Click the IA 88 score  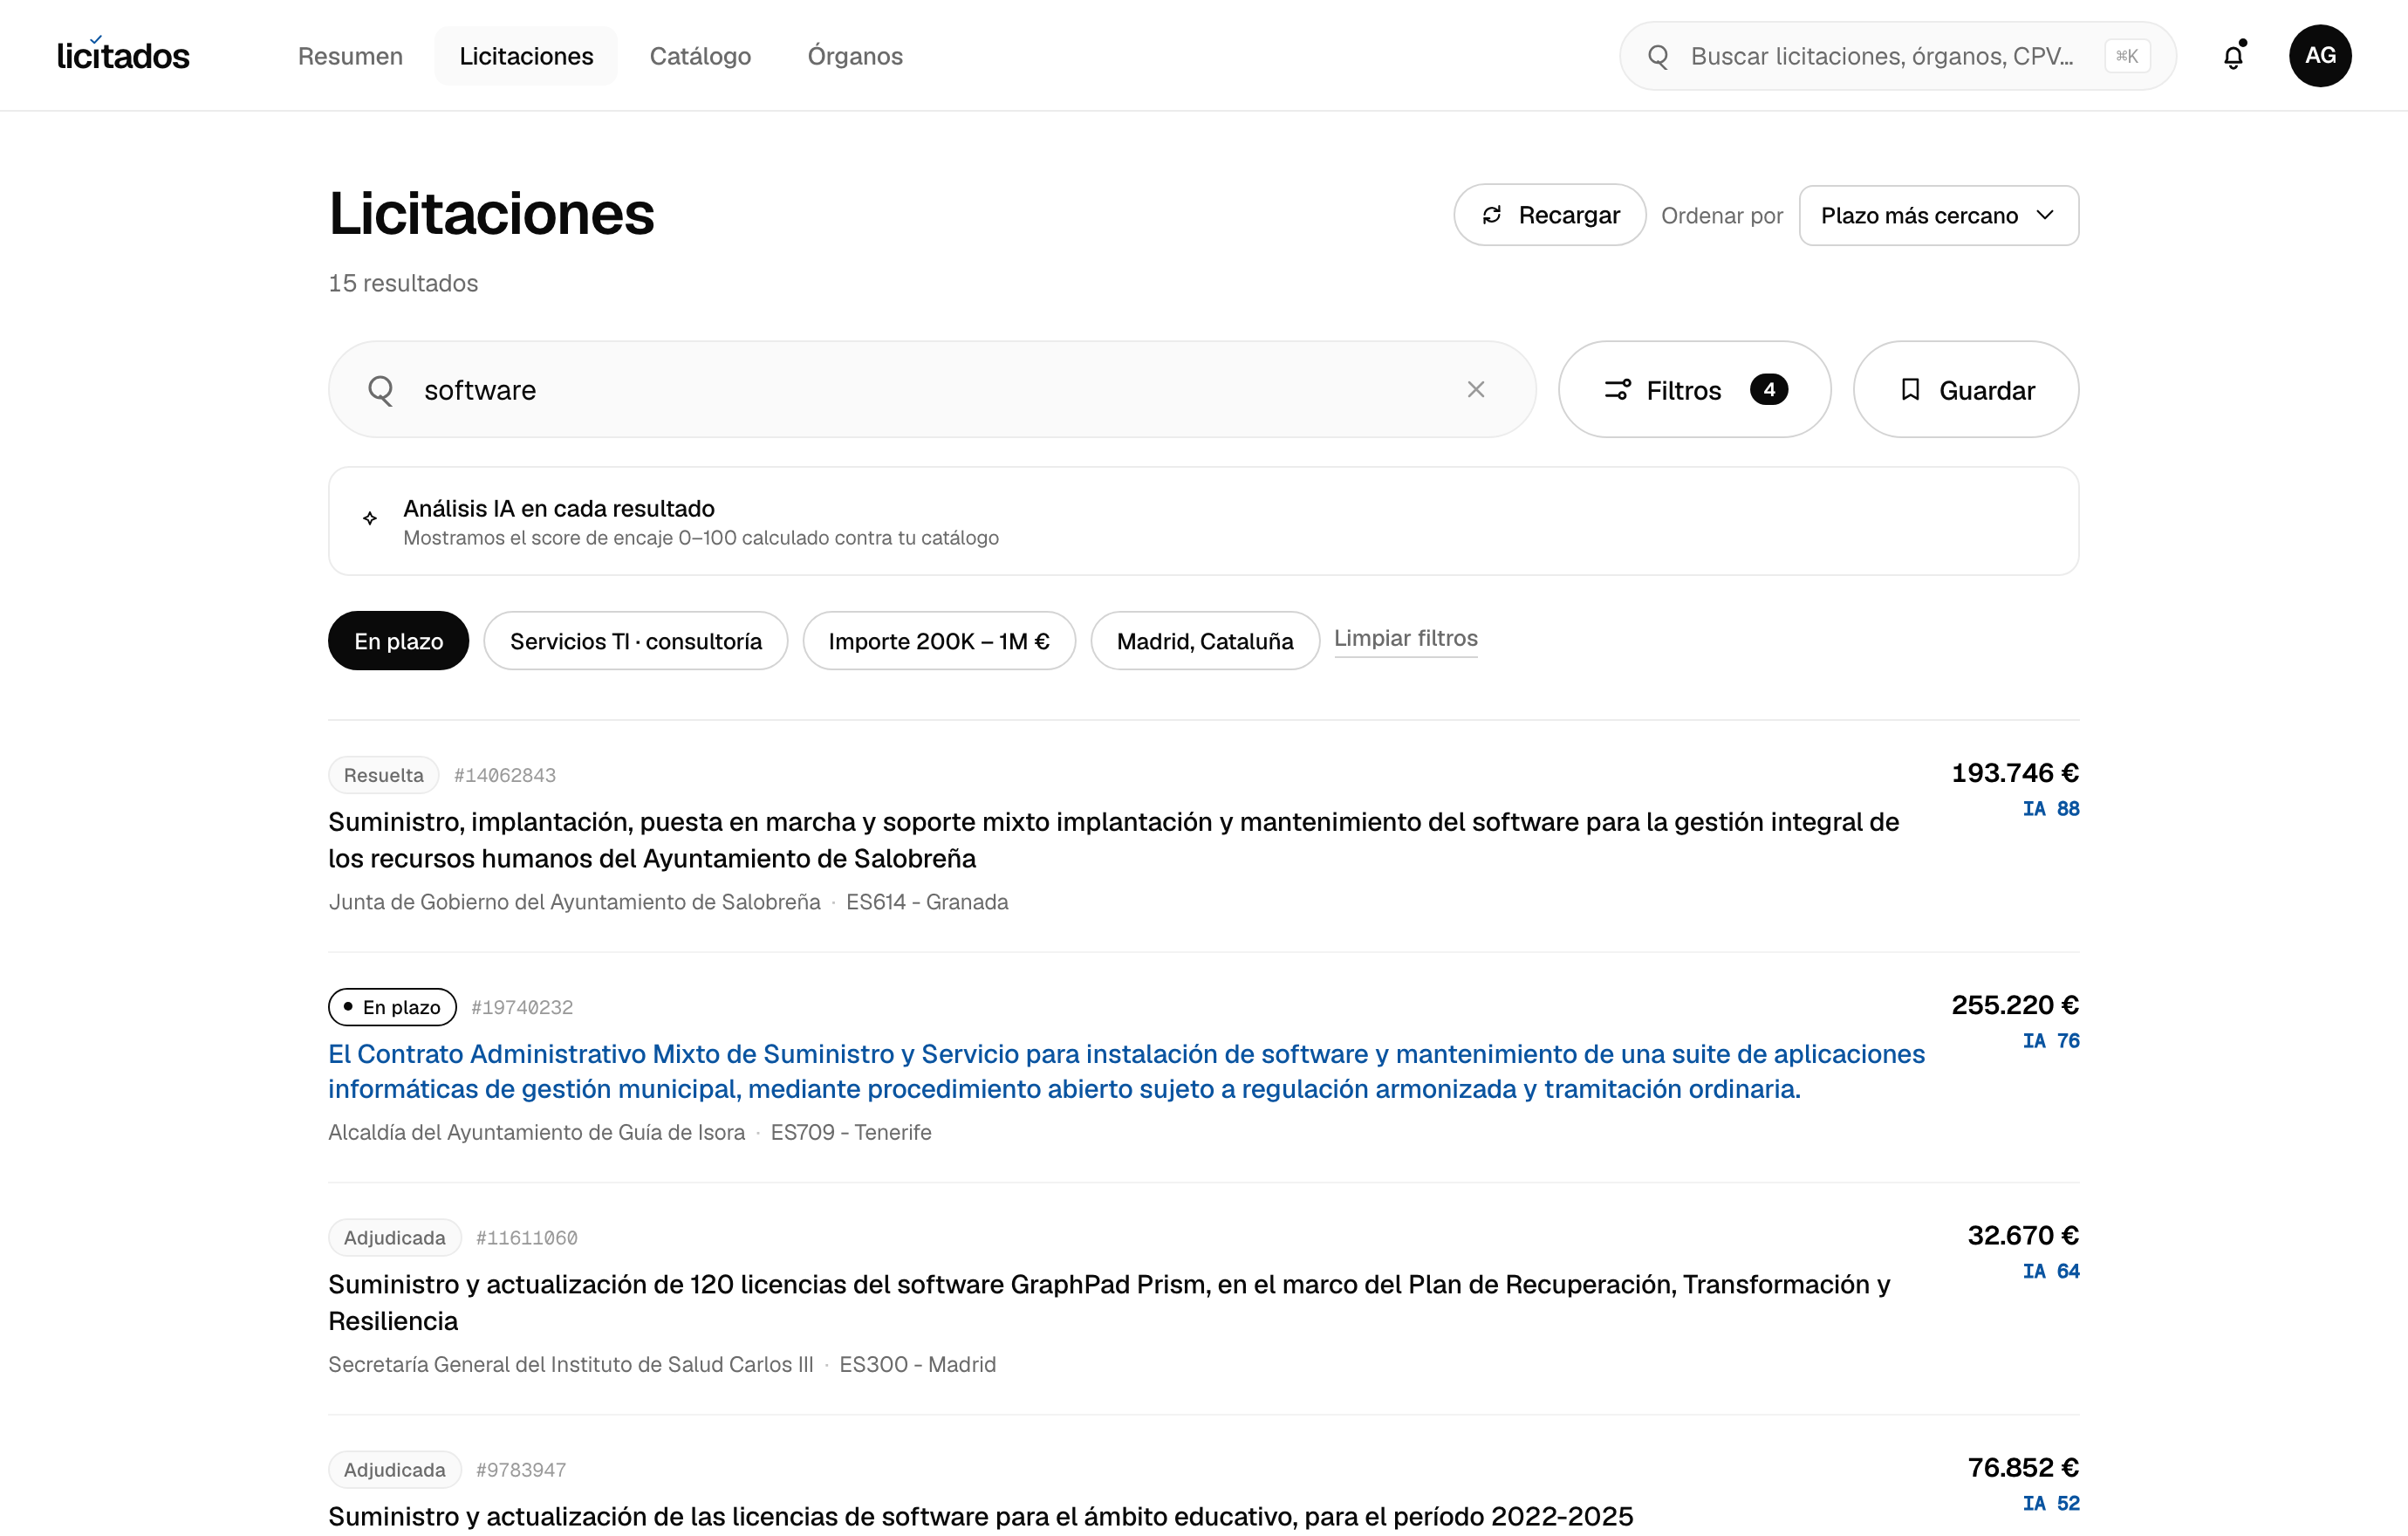tap(2050, 808)
